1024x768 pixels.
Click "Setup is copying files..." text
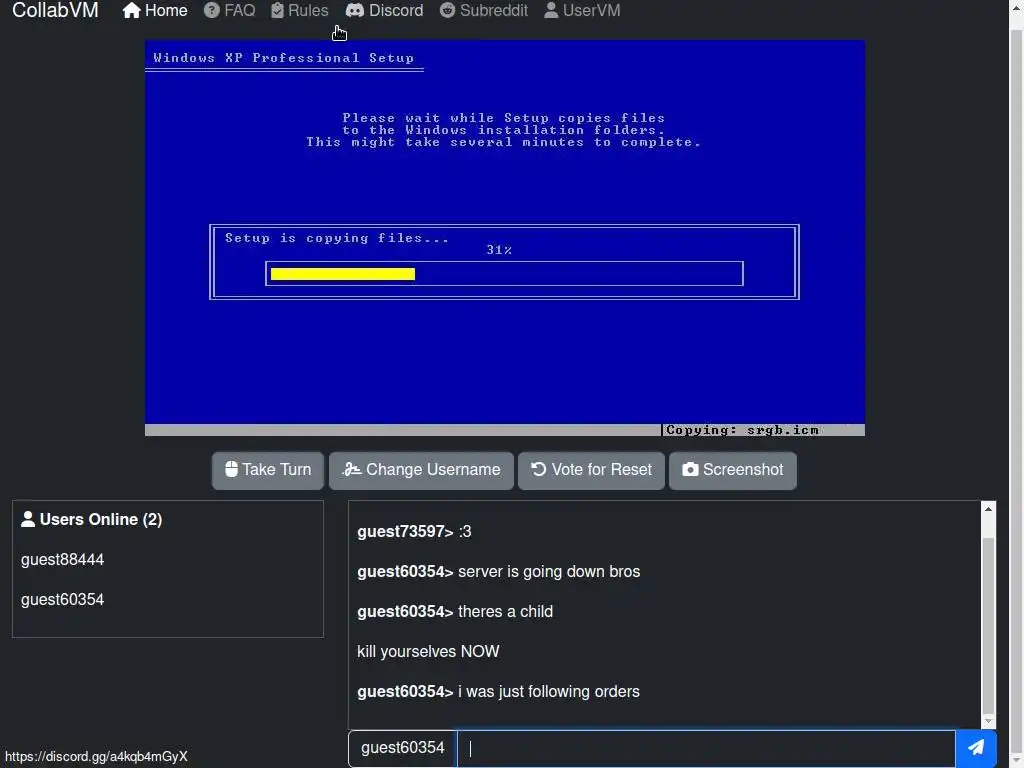tap(337, 238)
